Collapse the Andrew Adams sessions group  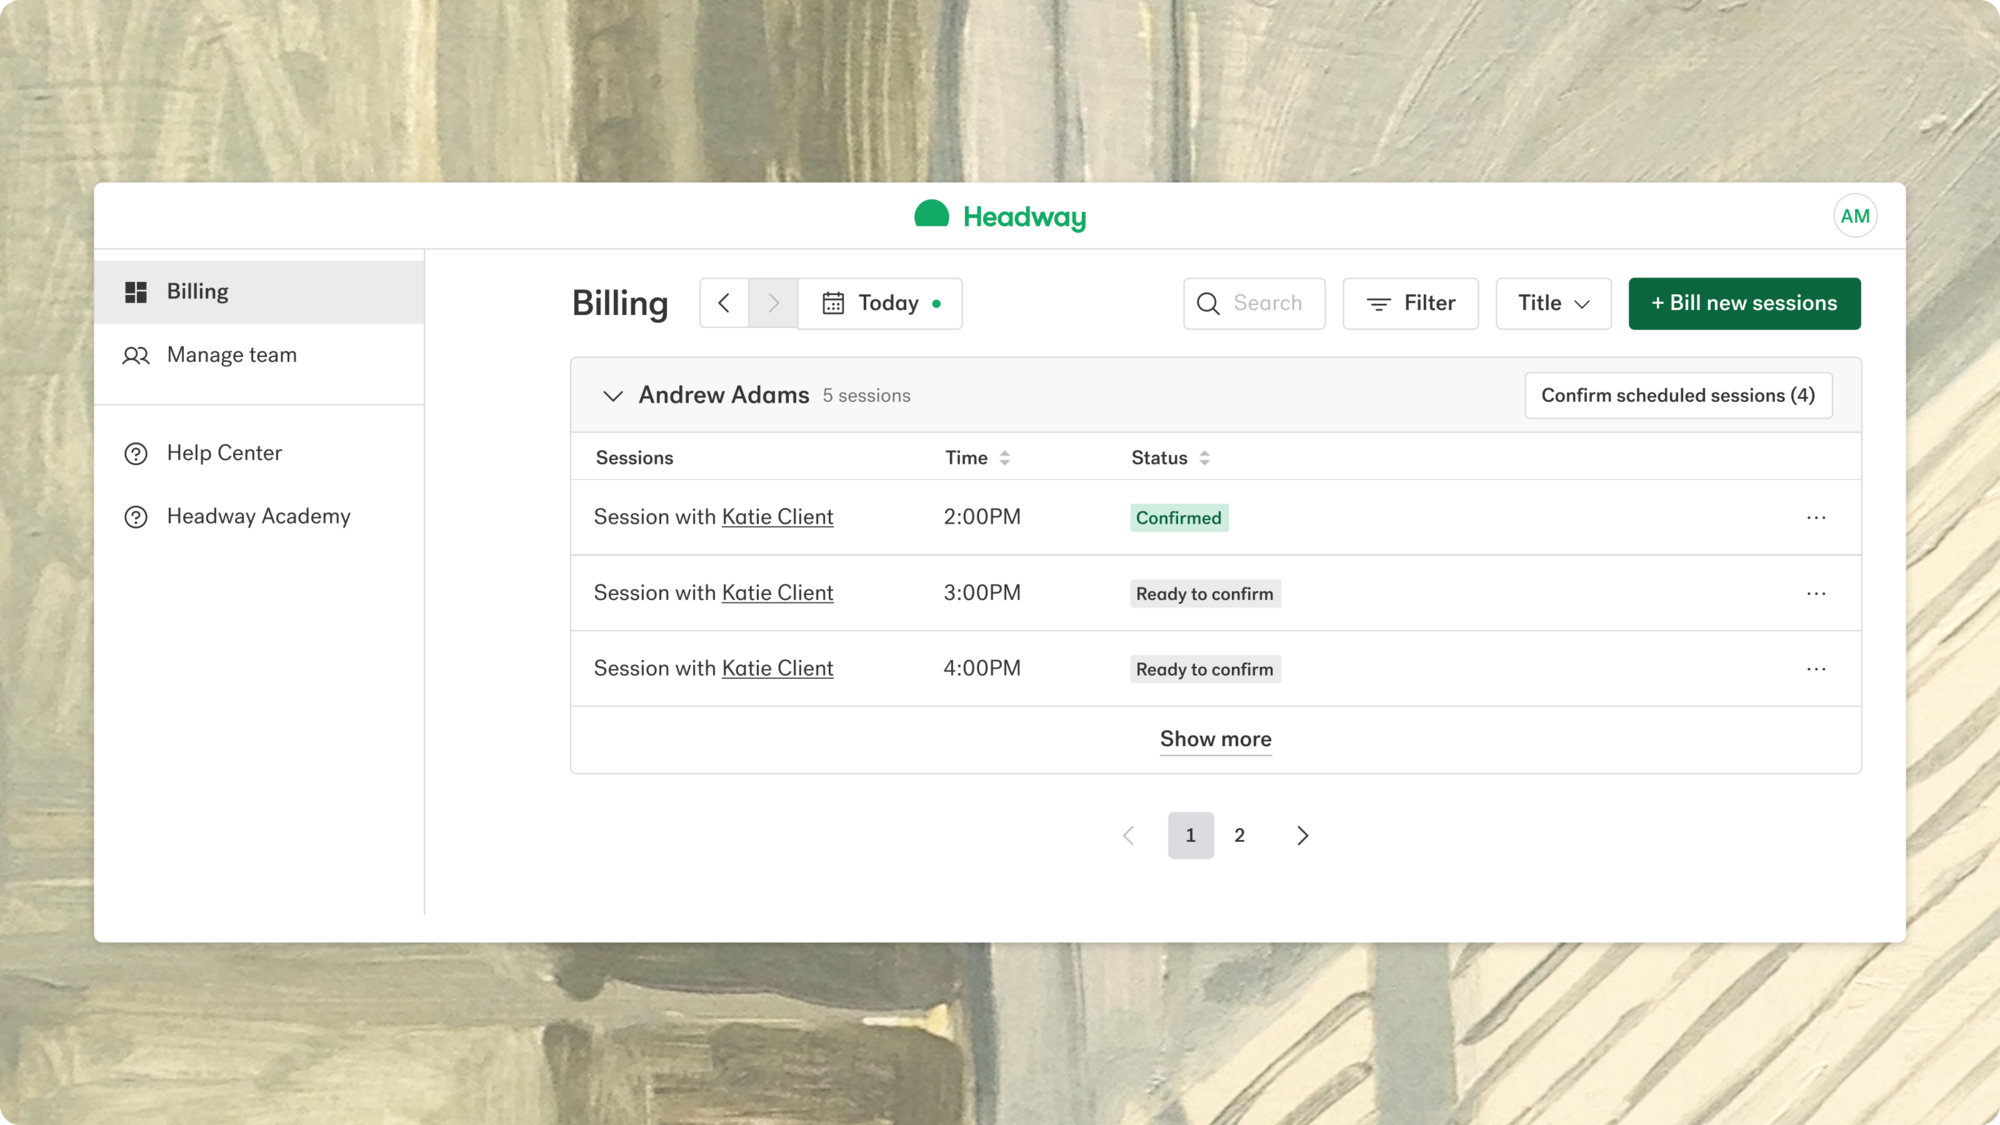click(613, 395)
